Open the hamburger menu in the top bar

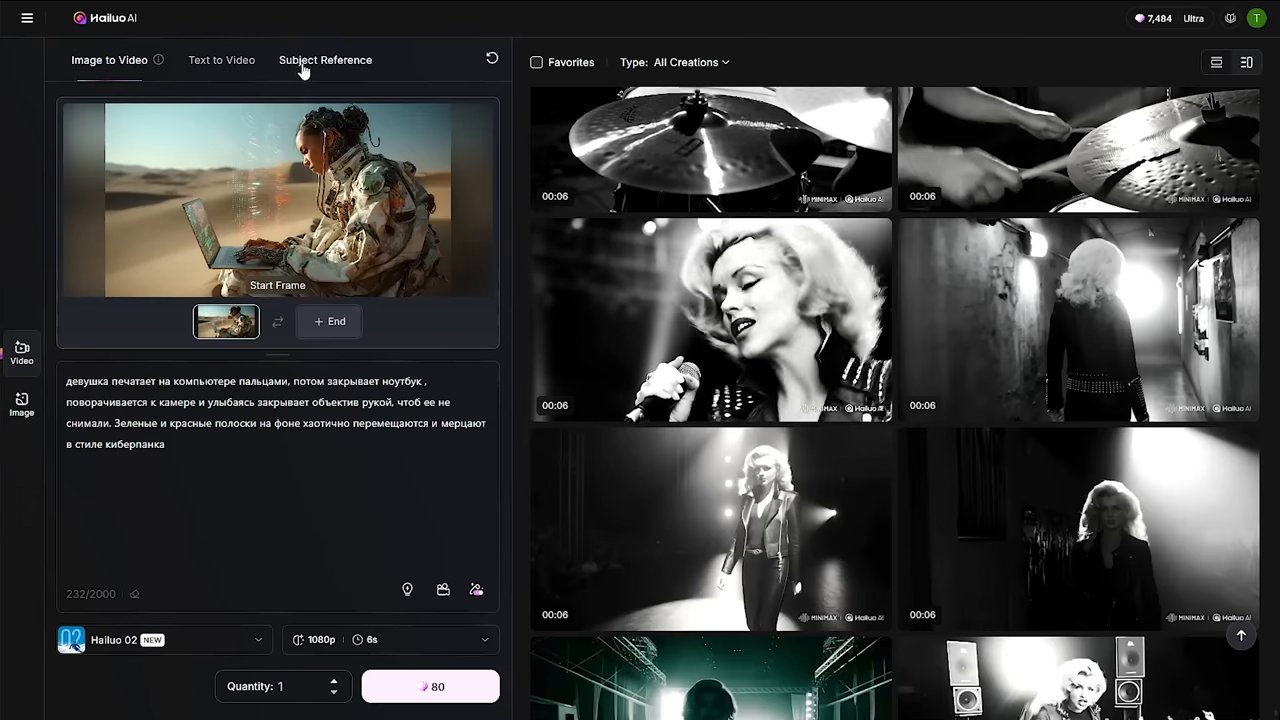click(x=27, y=18)
